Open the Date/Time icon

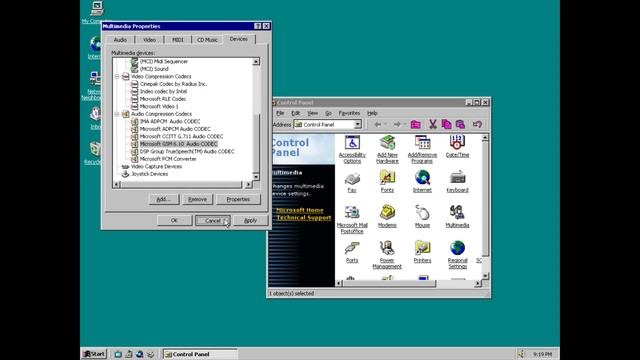coord(457,147)
